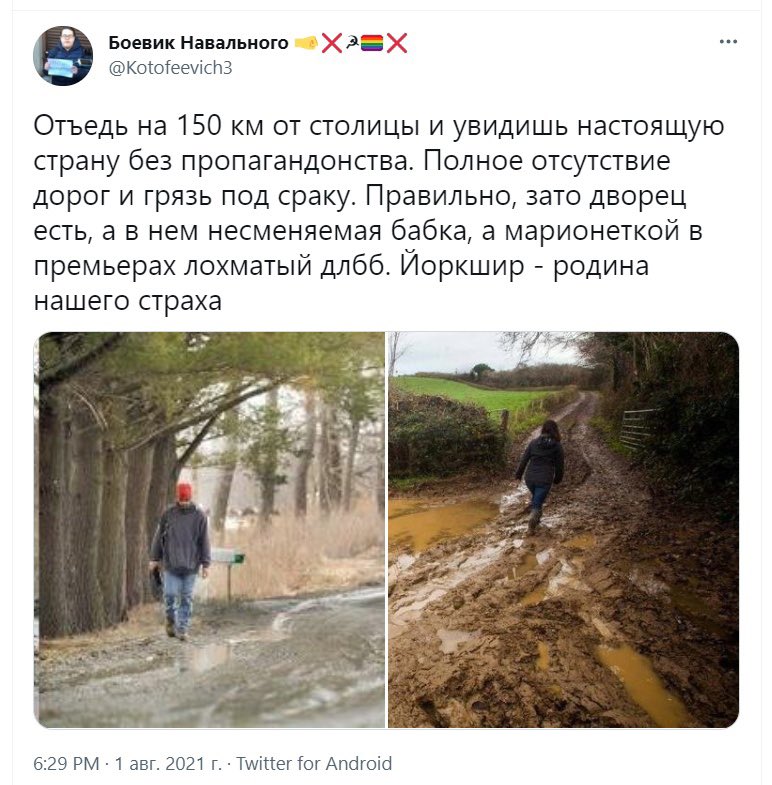This screenshot has width=772, height=785.
Task: Click the last red cross emoji
Action: pyautogui.click(x=397, y=43)
